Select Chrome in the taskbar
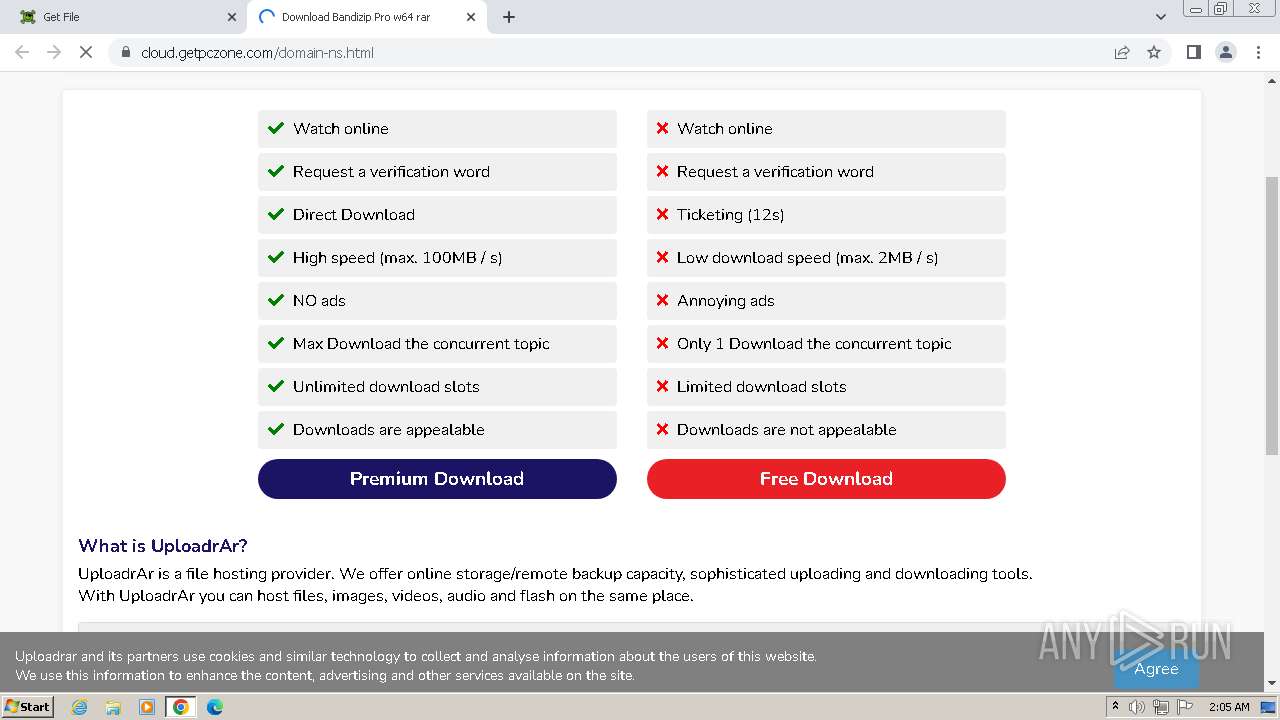 point(181,707)
